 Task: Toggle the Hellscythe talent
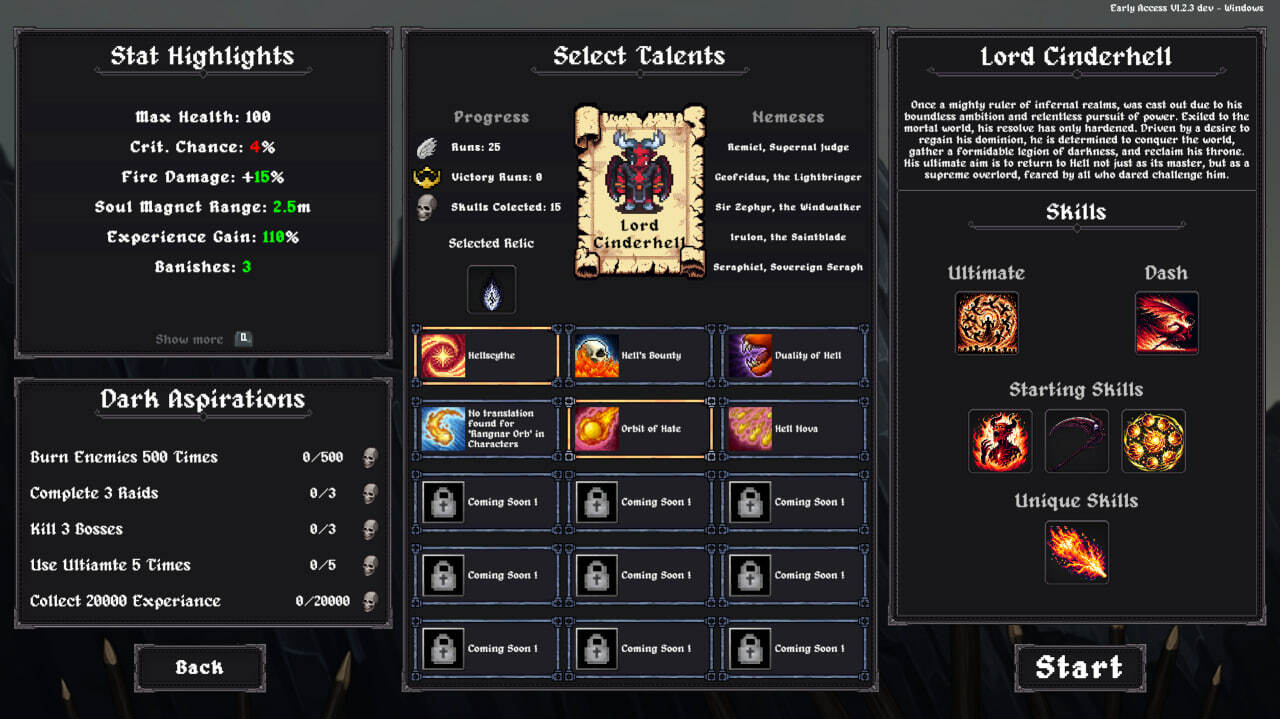[x=487, y=355]
